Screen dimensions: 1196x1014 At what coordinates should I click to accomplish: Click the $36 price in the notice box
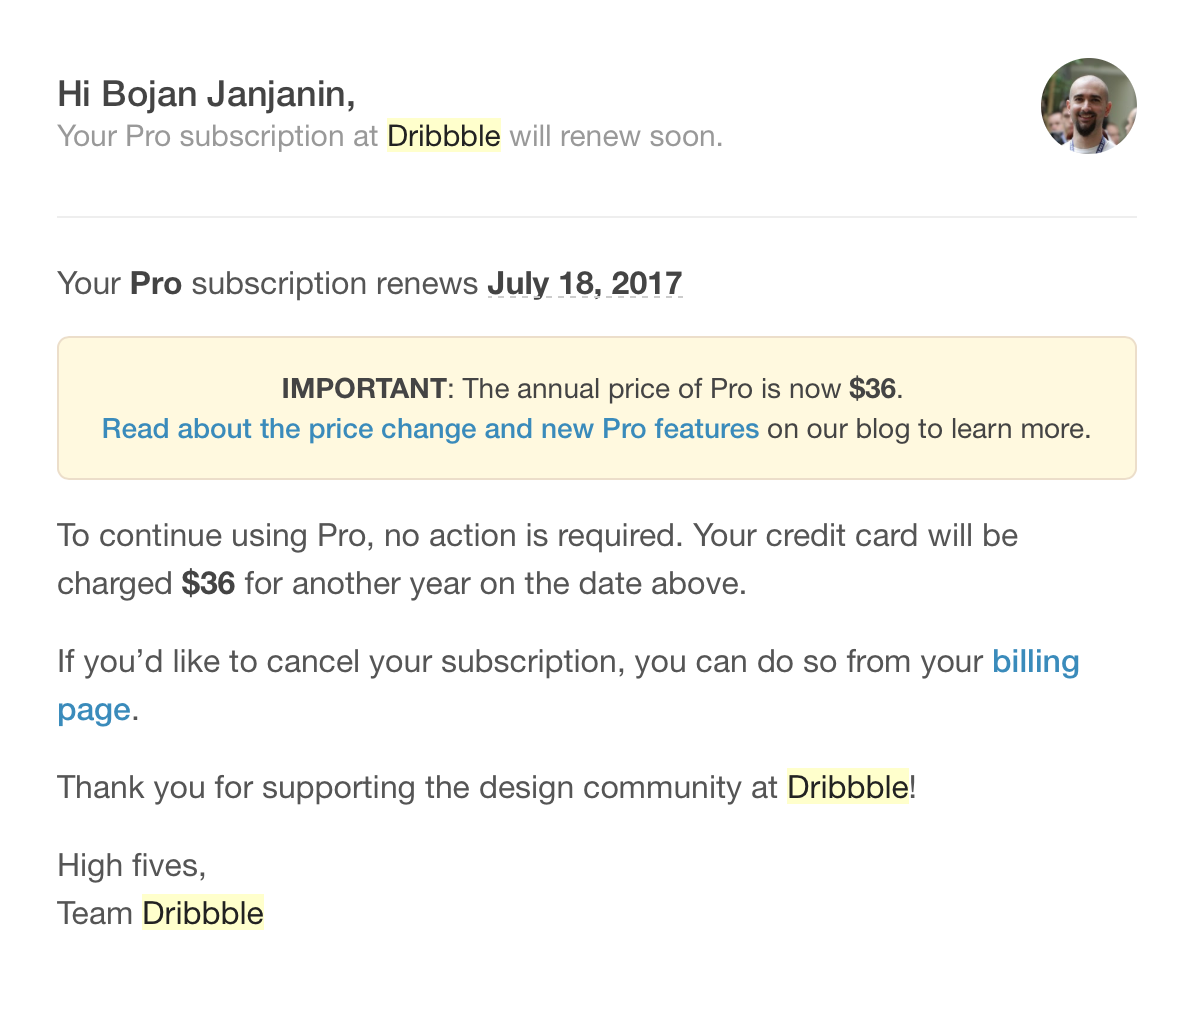point(872,388)
